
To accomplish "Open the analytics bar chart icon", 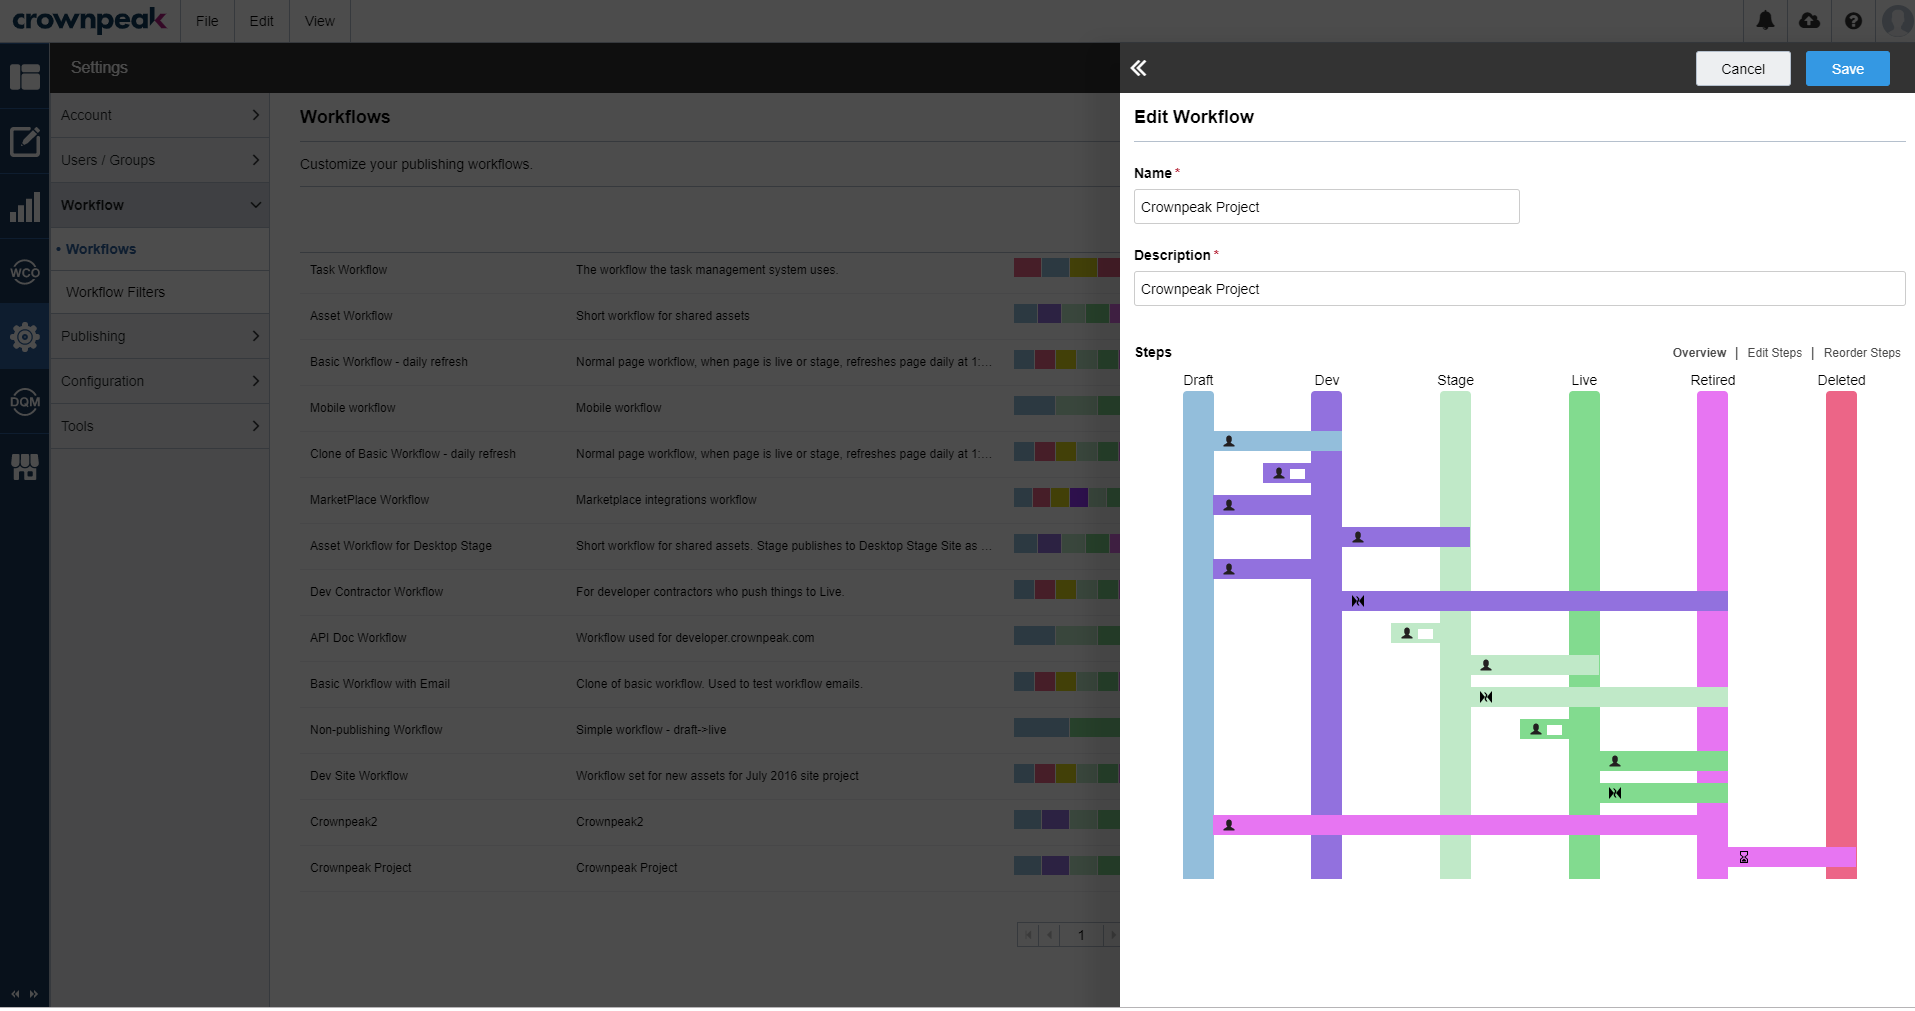I will coord(24,207).
